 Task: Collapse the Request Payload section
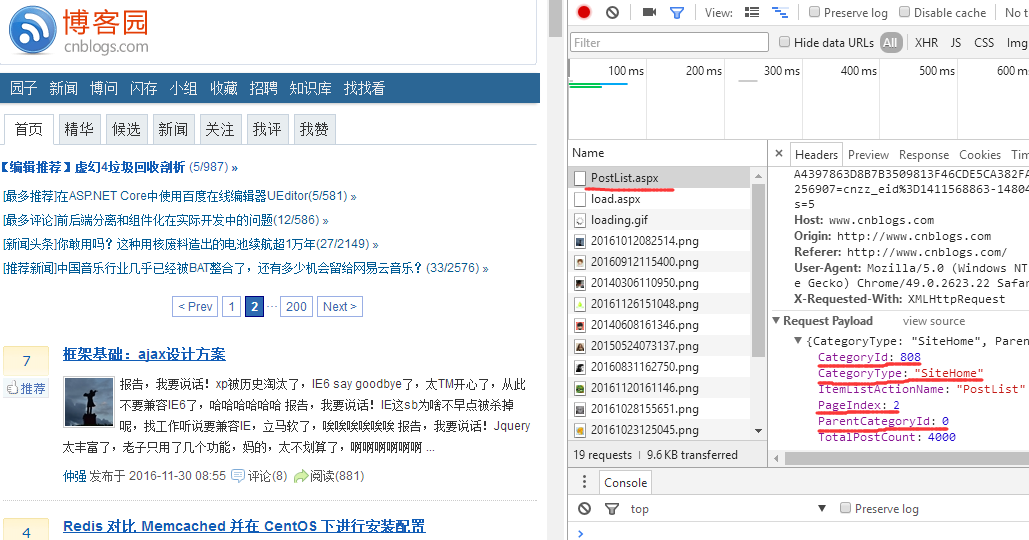[776, 321]
